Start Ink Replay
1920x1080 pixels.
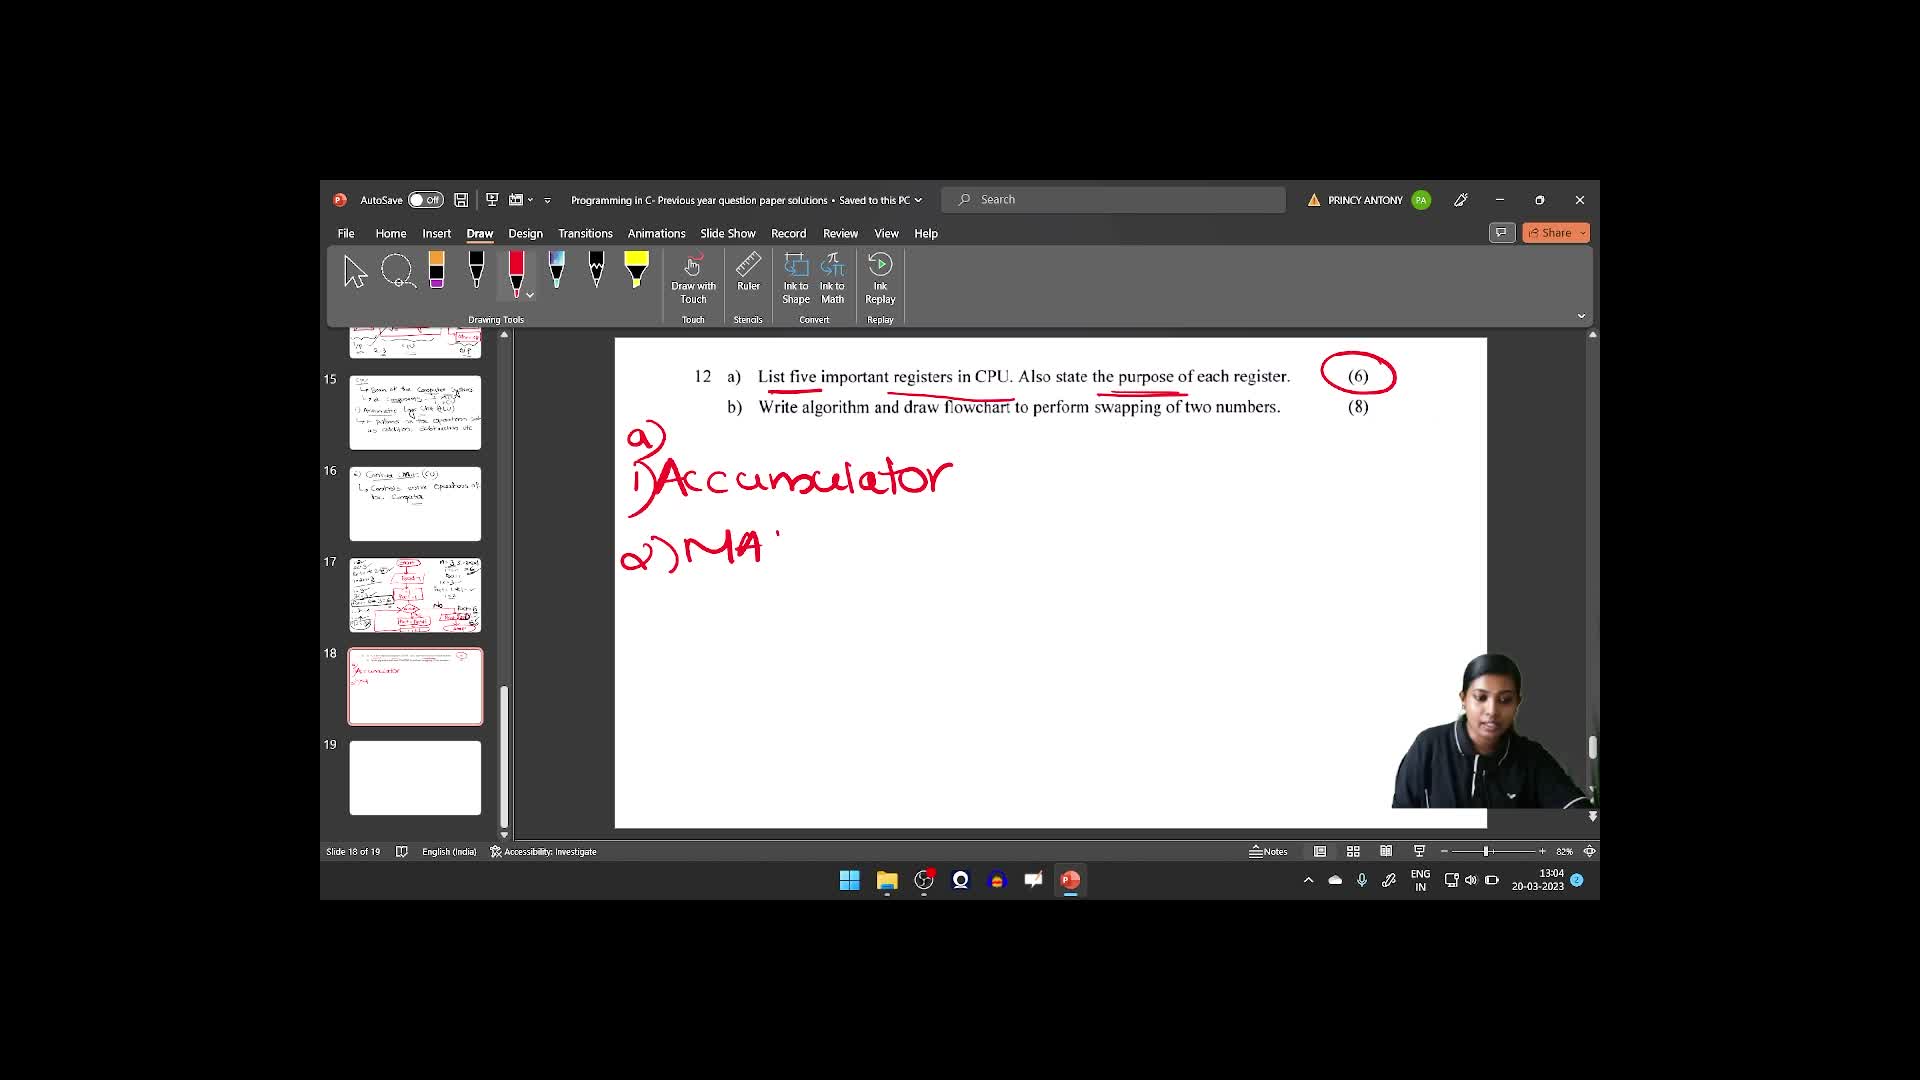click(x=880, y=278)
